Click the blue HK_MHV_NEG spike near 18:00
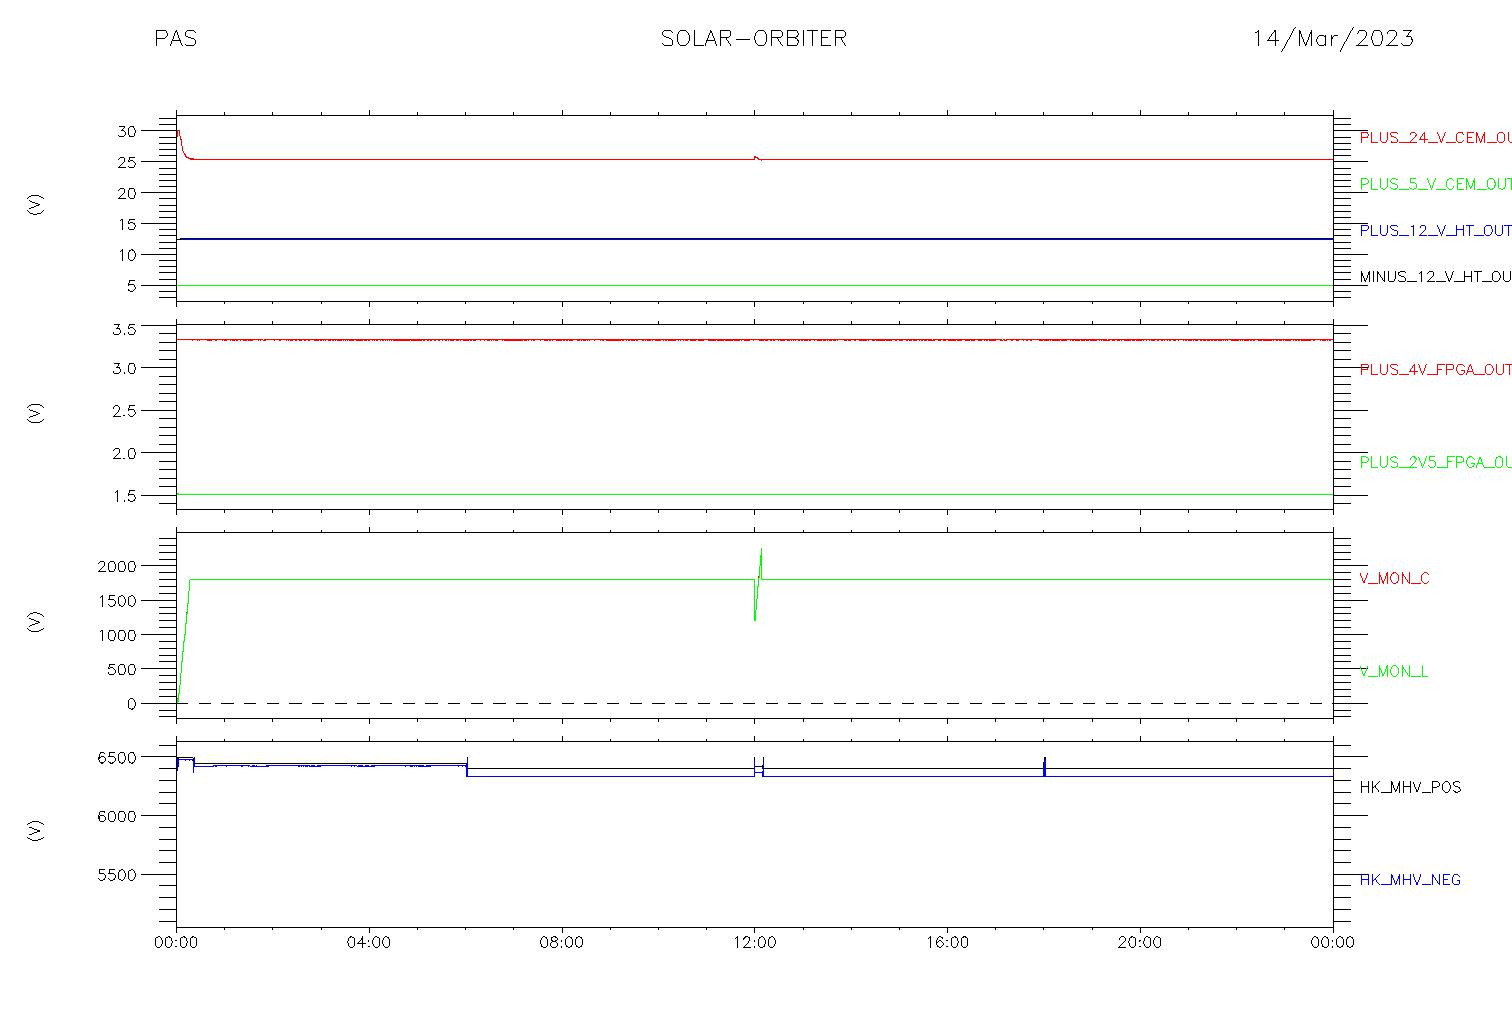Image resolution: width=1512 pixels, height=1020 pixels. point(1044,766)
